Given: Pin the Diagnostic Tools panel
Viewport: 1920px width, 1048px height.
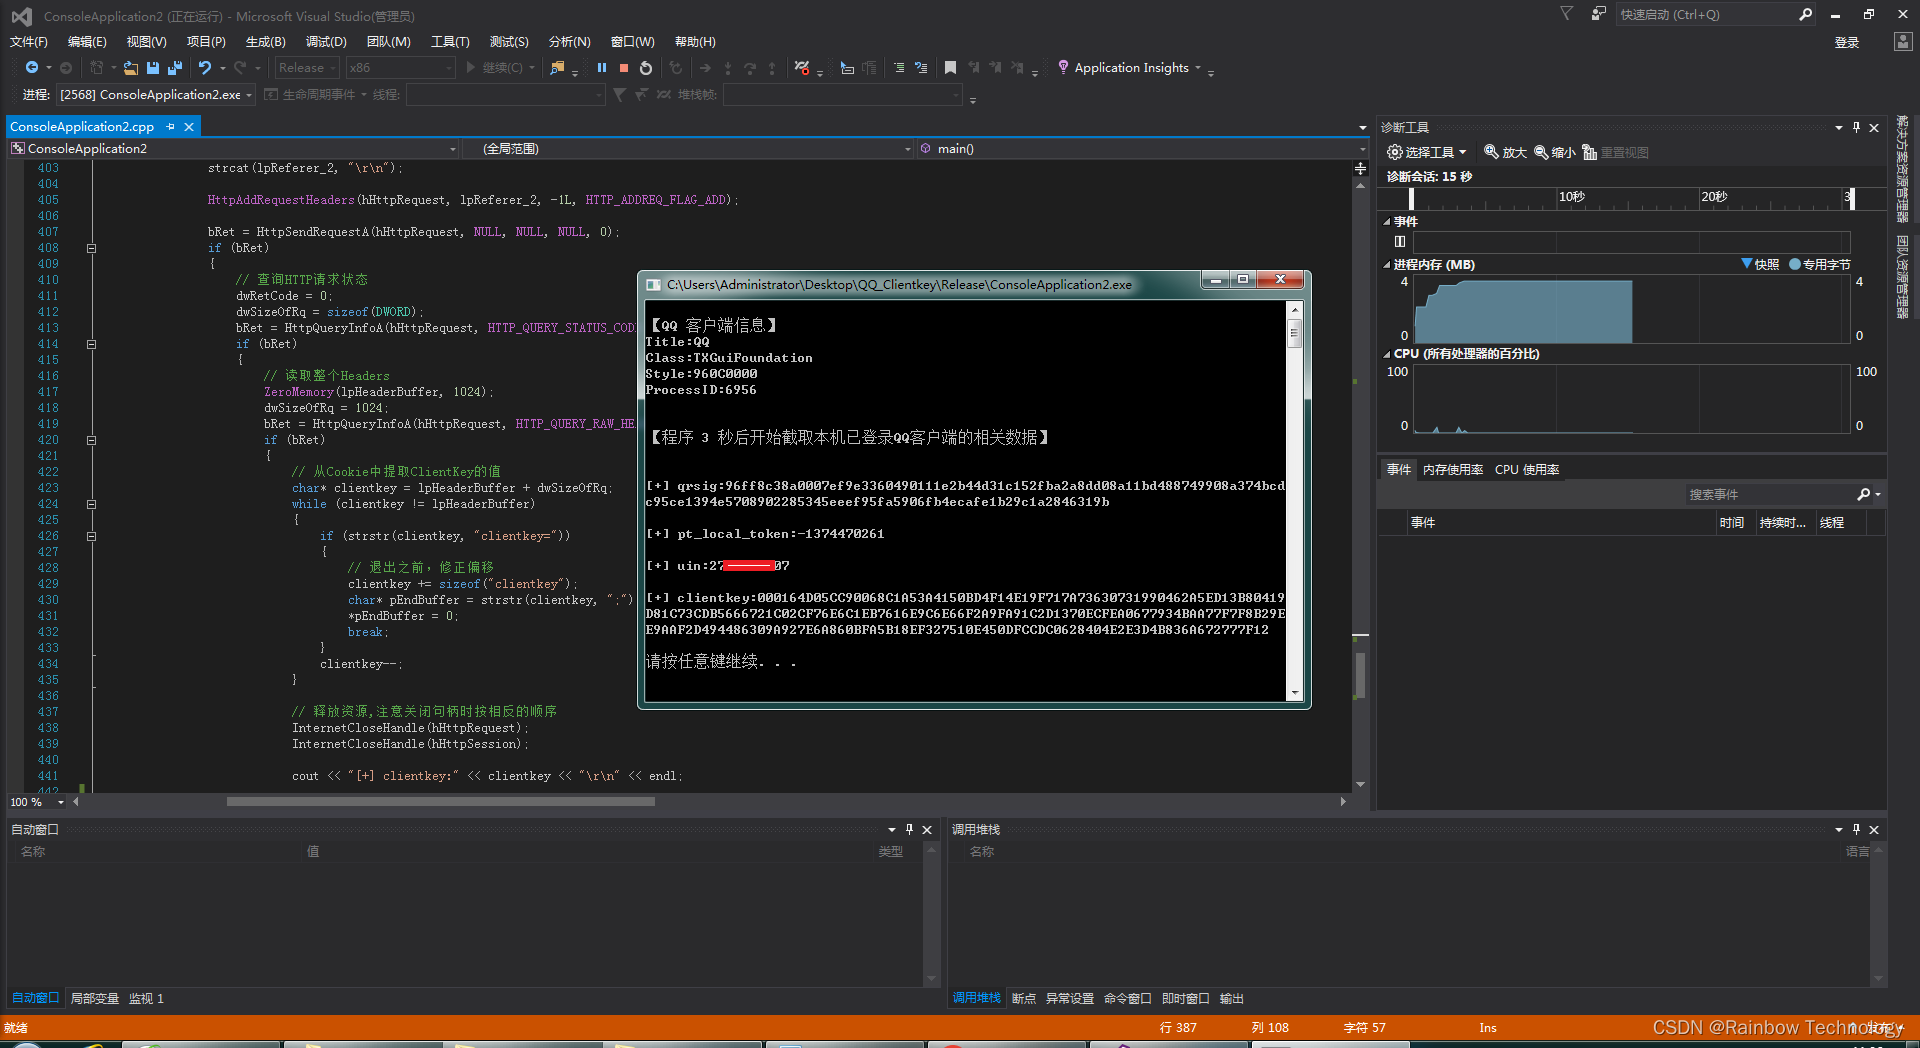Looking at the screenshot, I should 1857,128.
